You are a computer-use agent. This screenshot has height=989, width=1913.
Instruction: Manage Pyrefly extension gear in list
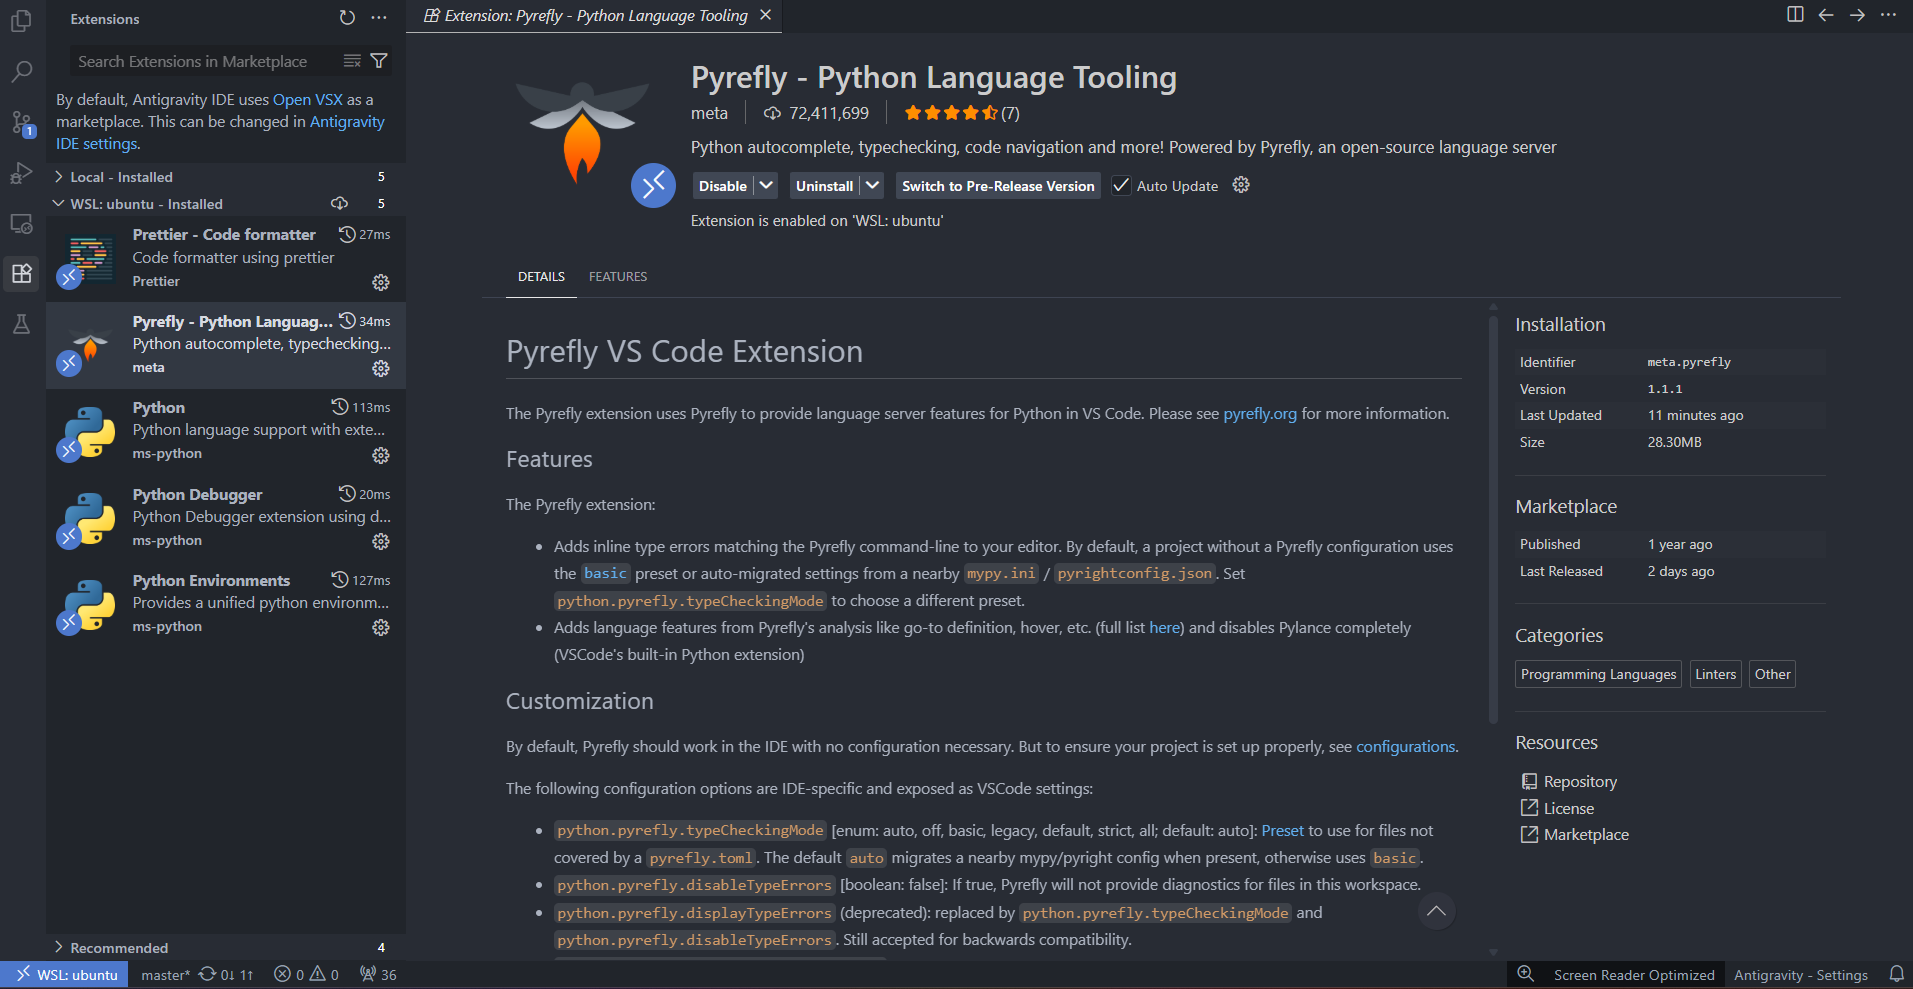[x=381, y=368]
